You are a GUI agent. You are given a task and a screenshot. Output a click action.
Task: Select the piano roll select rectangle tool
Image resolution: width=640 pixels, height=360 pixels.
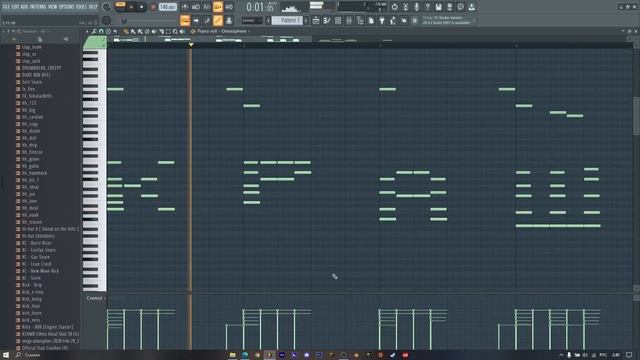click(x=168, y=31)
